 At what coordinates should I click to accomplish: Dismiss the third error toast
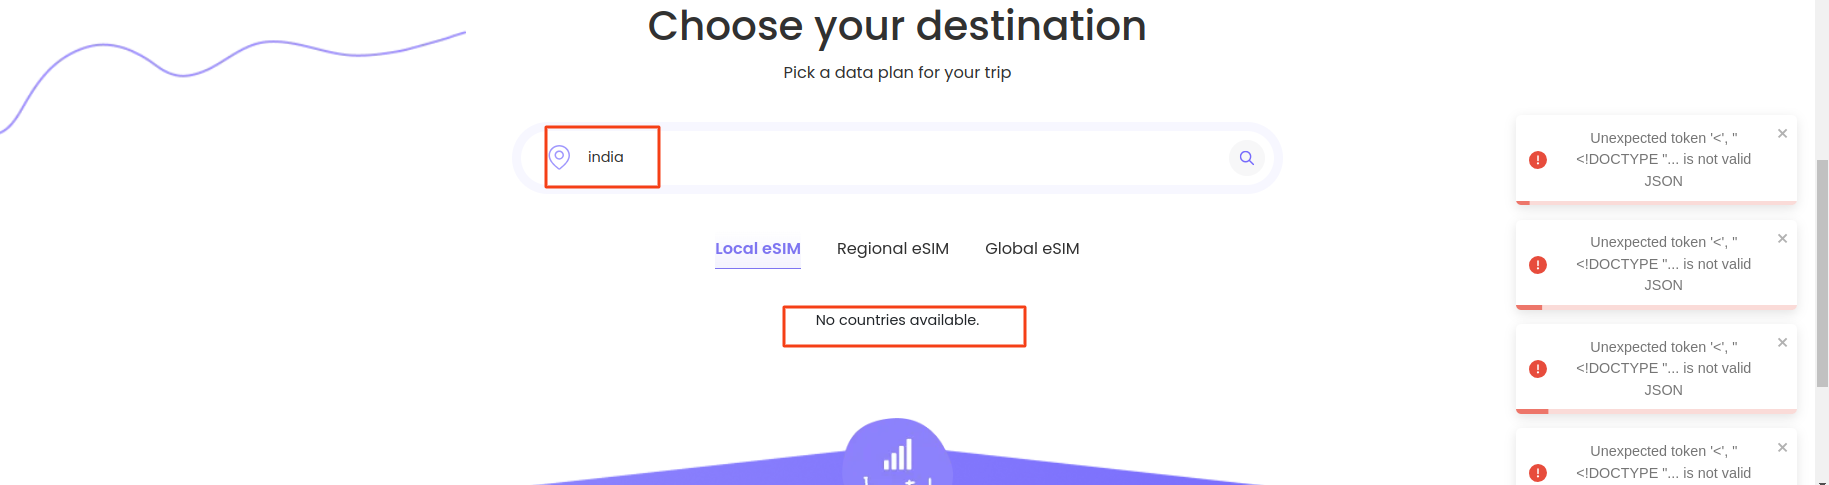[1782, 342]
